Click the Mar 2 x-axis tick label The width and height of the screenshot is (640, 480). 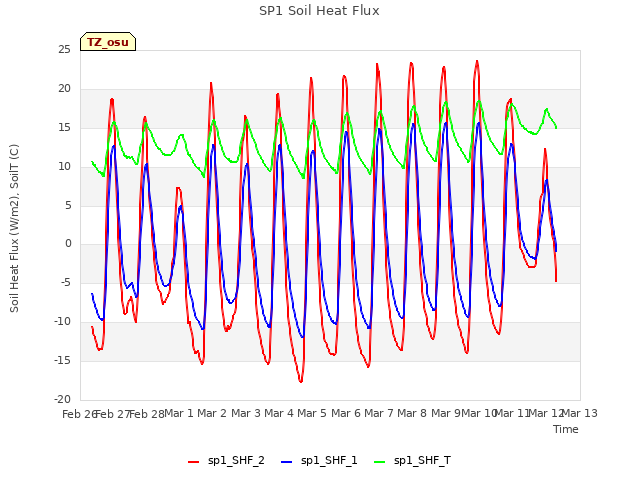[x=212, y=413]
